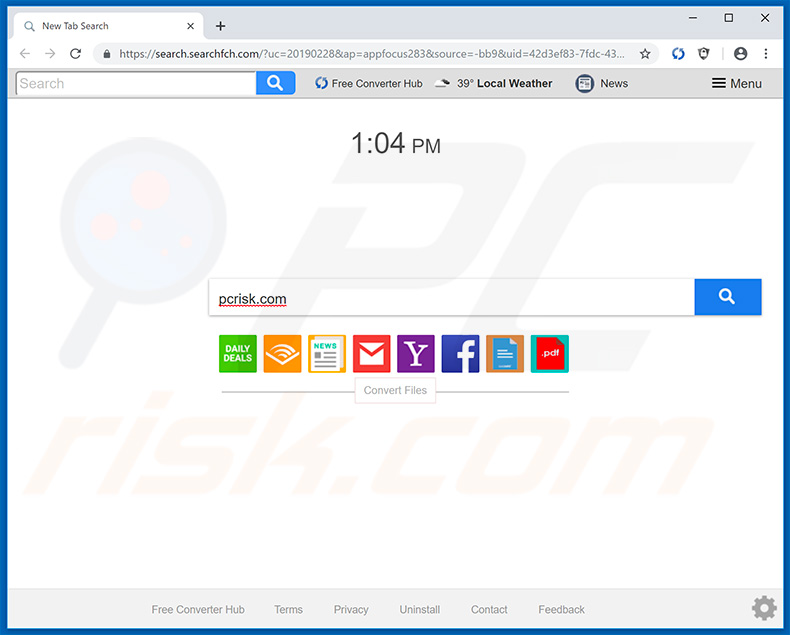Image resolution: width=790 pixels, height=635 pixels.
Task: Close the New Tab Search tab
Action: (190, 26)
